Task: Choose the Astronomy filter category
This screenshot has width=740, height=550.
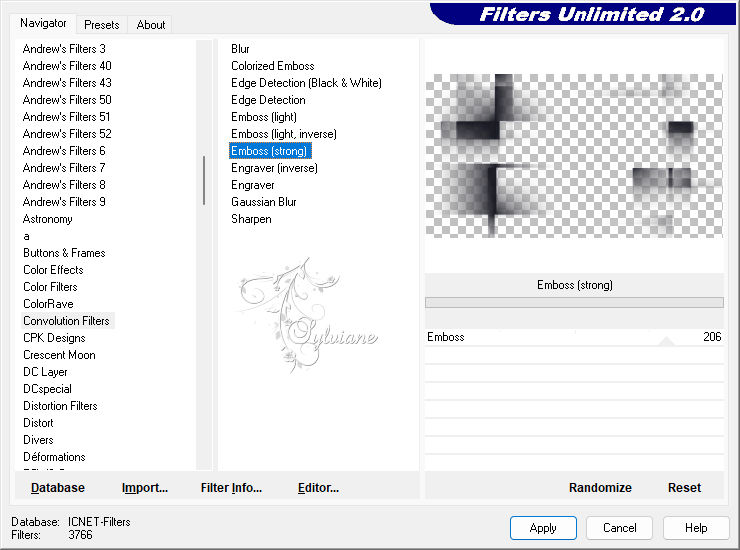Action: point(48,219)
